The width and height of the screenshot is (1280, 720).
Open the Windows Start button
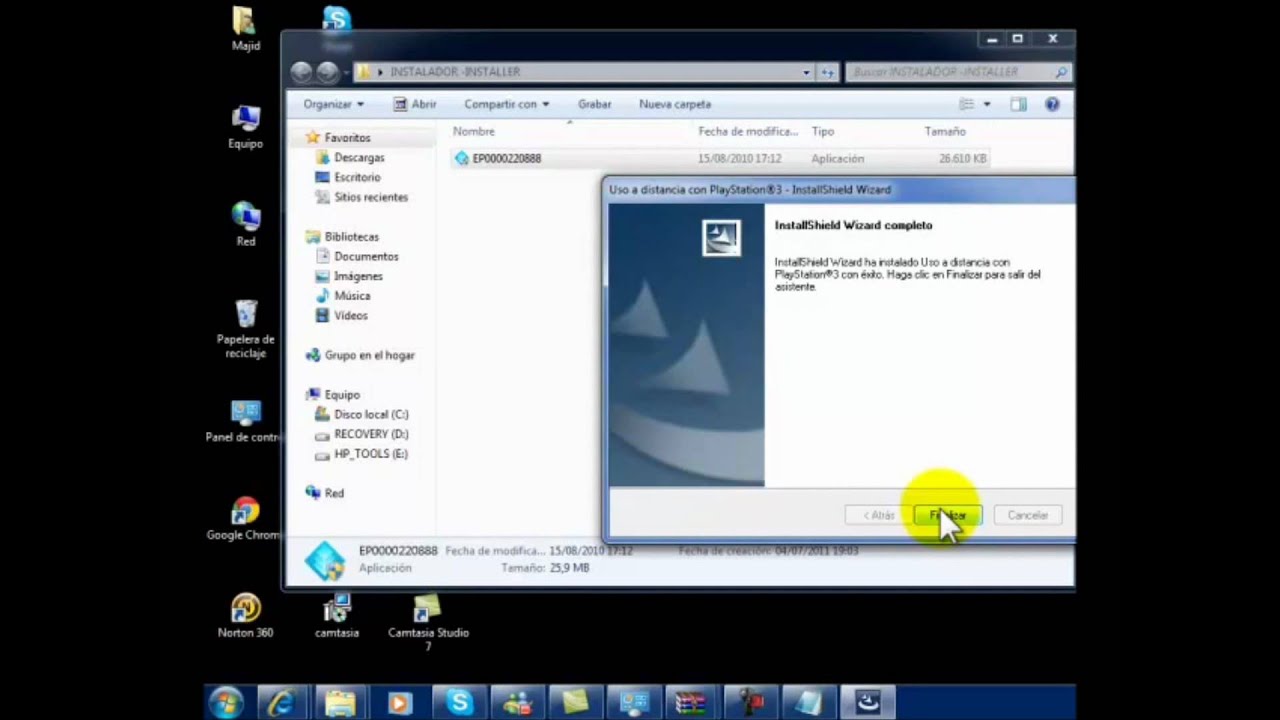pyautogui.click(x=226, y=703)
